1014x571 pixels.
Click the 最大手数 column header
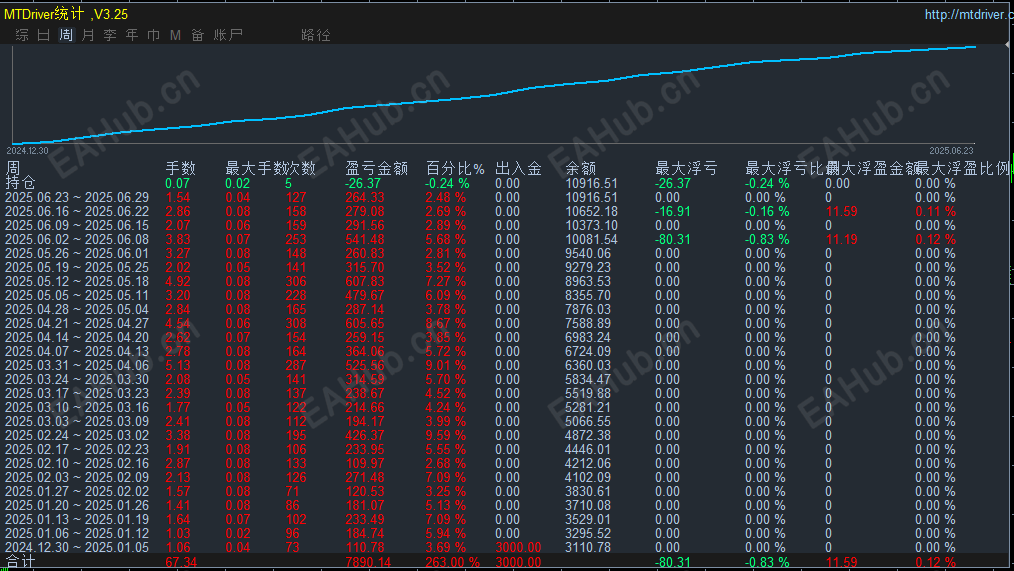point(254,169)
